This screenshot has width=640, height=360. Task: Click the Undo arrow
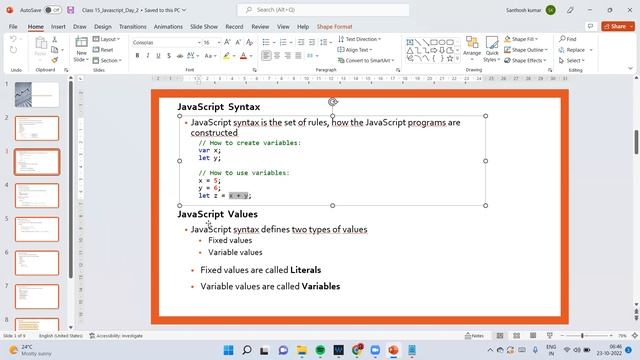(13, 39)
